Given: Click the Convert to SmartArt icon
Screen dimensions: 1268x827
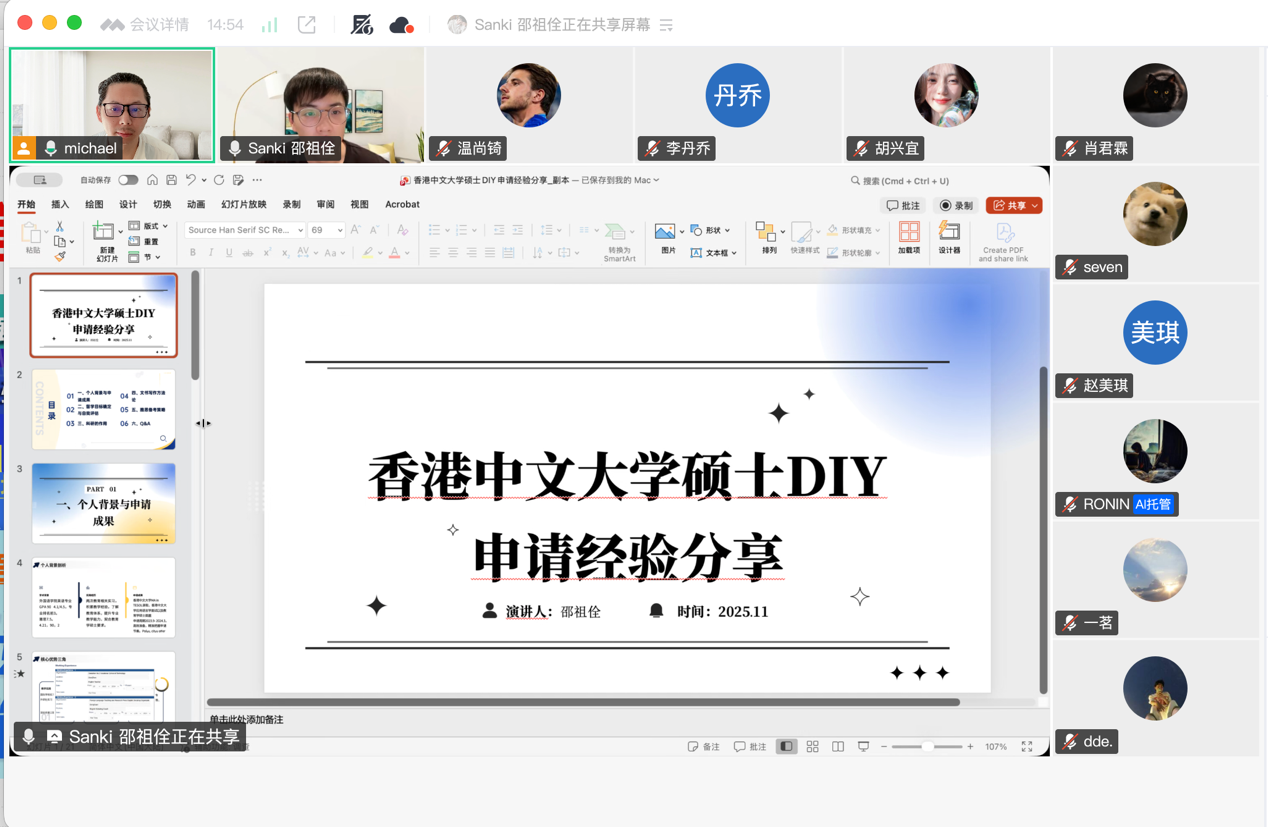Looking at the screenshot, I should (619, 241).
